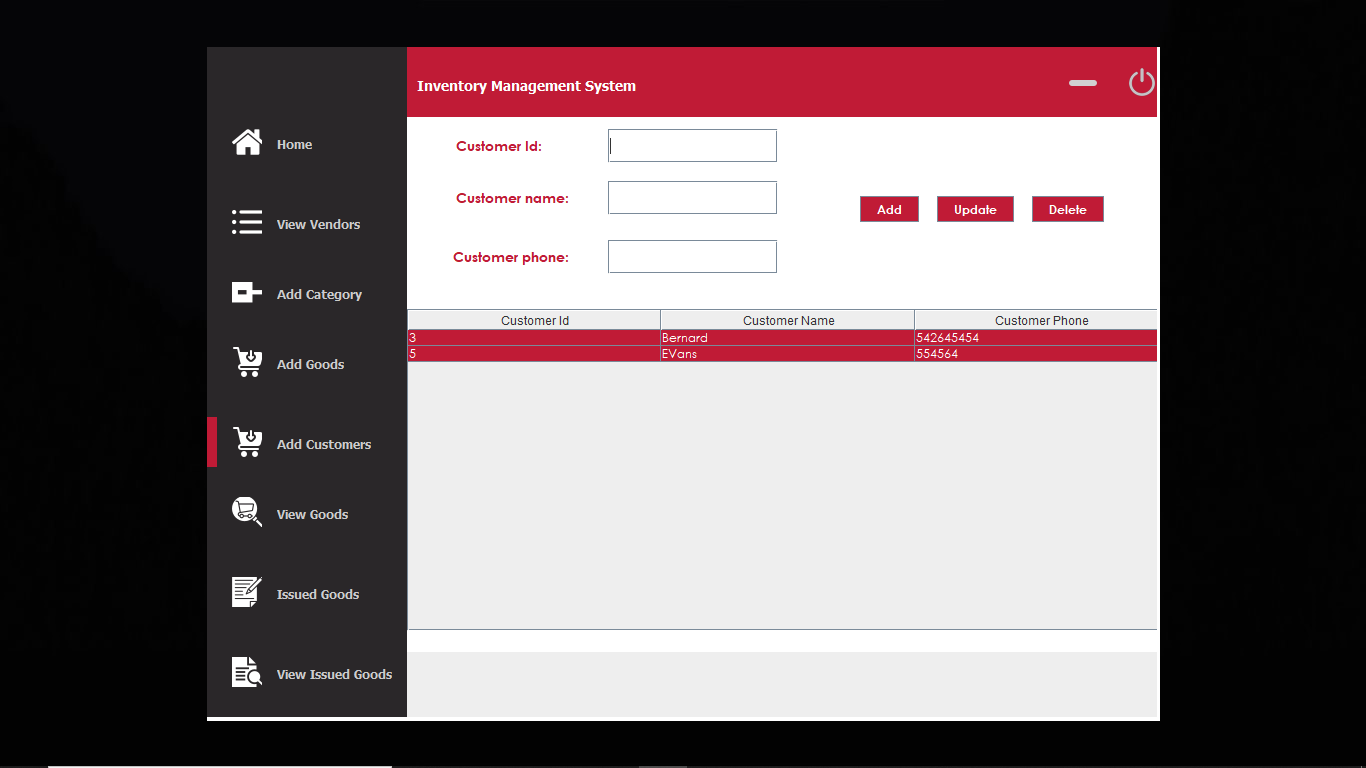
Task: Click the Customer phone: form label
Action: 511,257
